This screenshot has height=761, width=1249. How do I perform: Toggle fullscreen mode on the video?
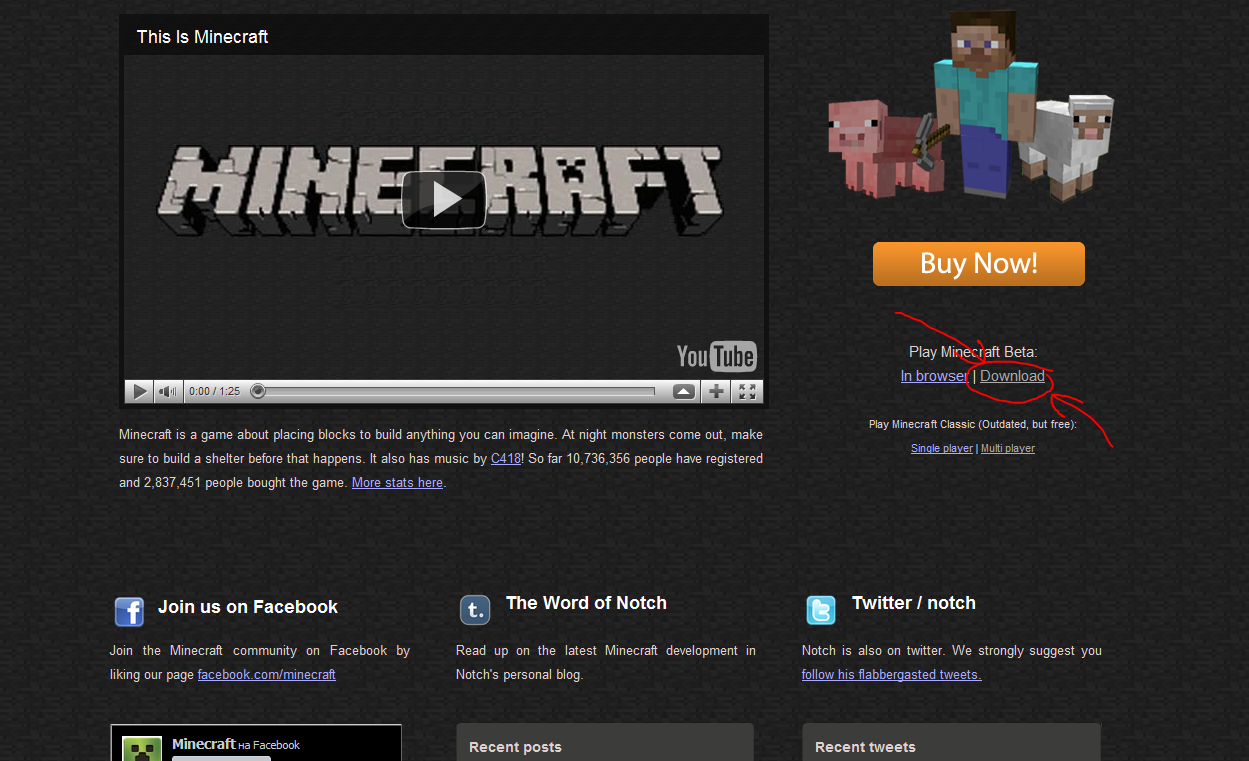[x=747, y=391]
